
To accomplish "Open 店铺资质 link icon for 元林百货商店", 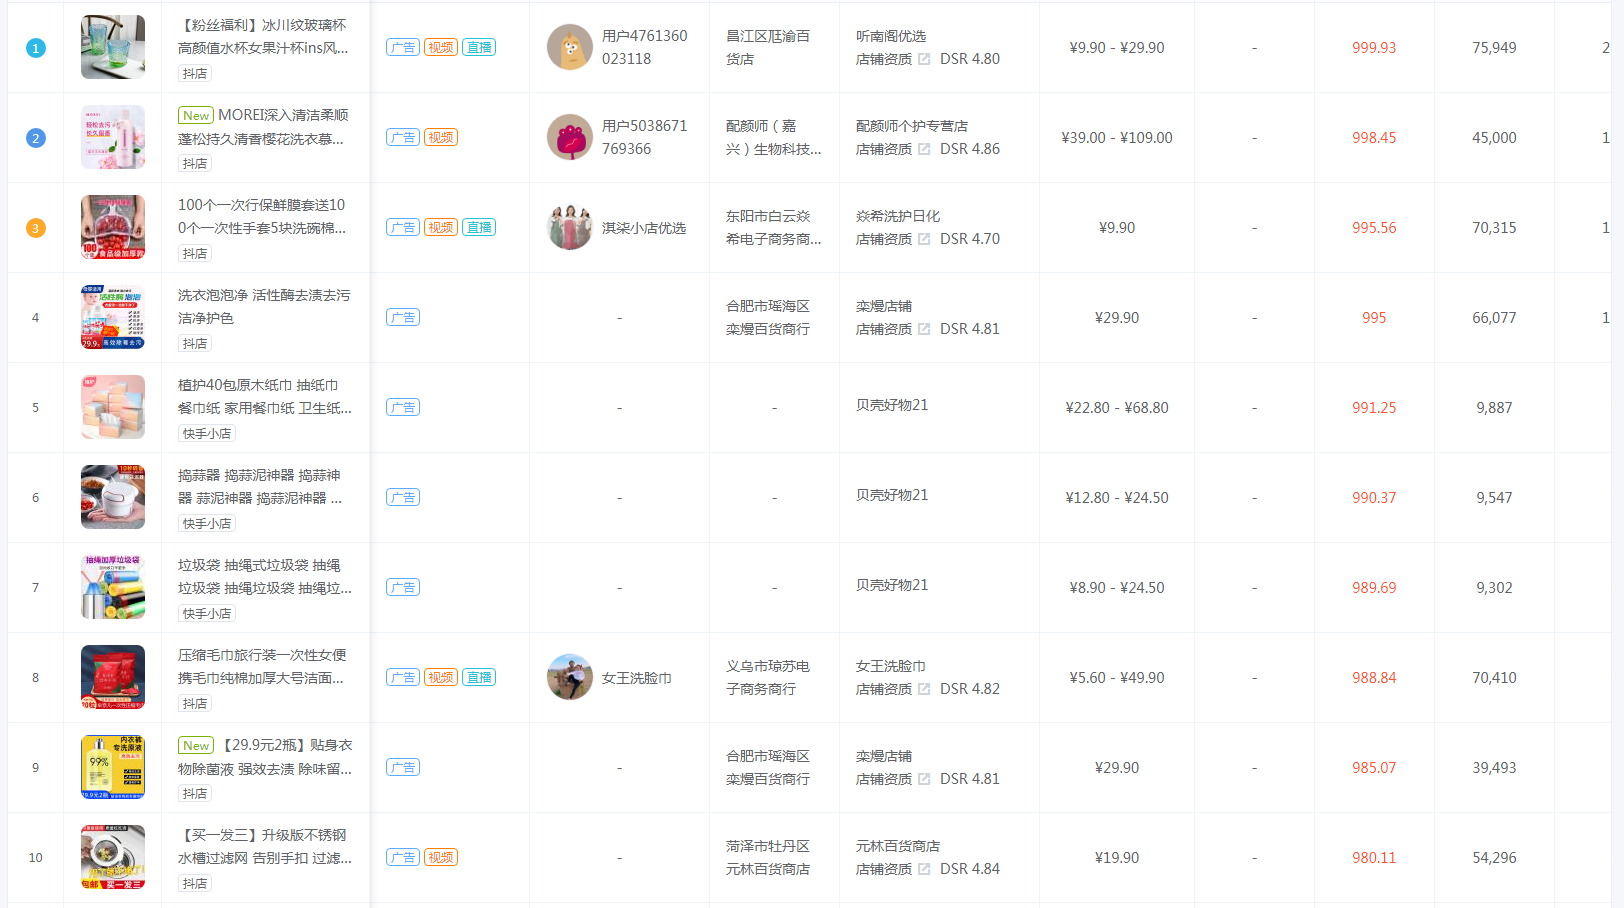I will (x=925, y=869).
